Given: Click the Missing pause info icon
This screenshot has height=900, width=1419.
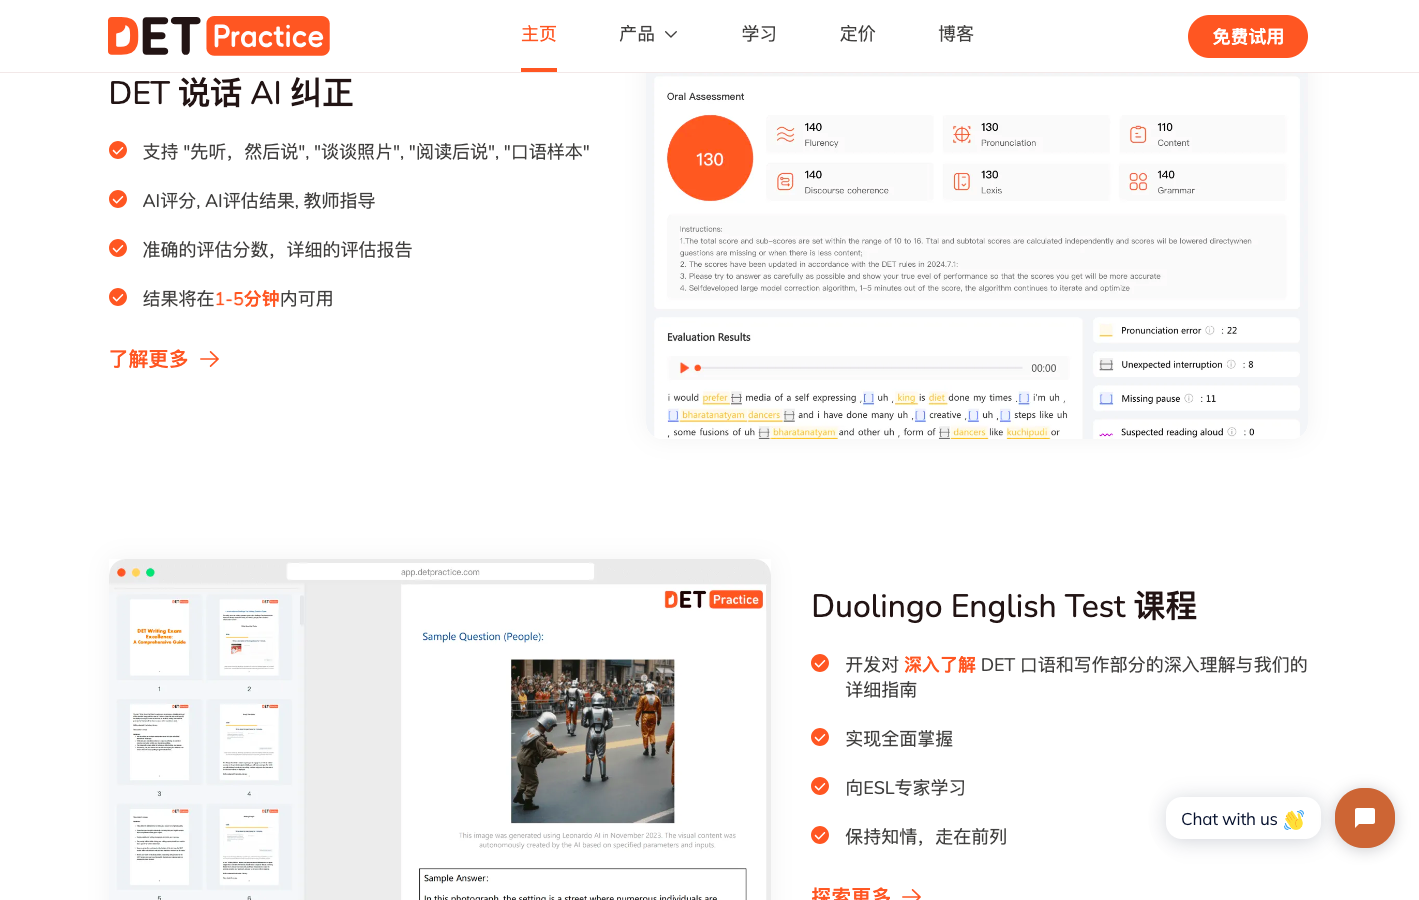Looking at the screenshot, I should tap(1189, 398).
